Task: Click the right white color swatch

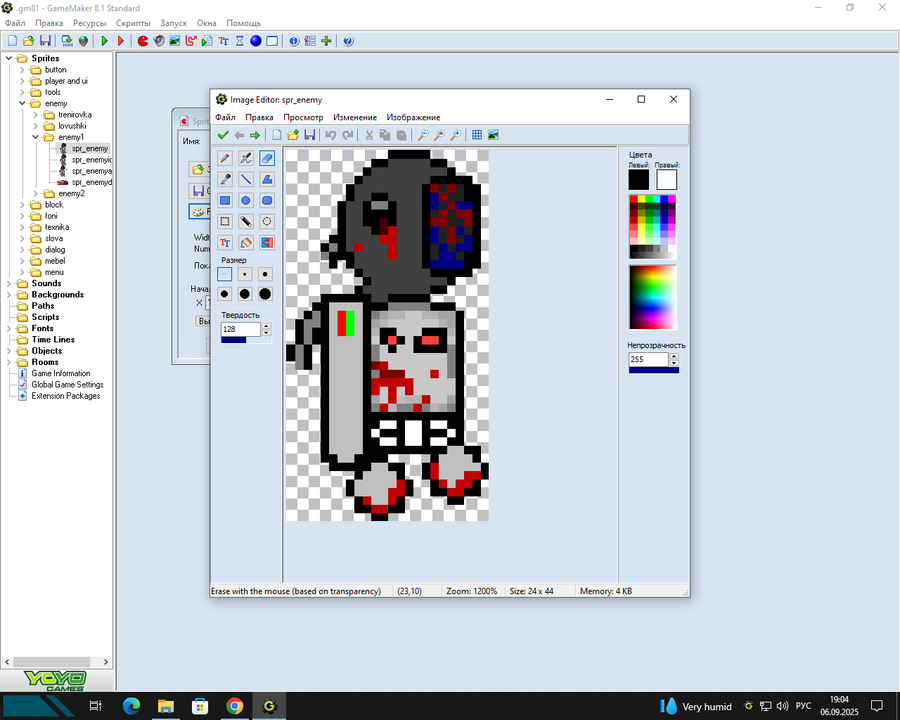Action: point(666,180)
